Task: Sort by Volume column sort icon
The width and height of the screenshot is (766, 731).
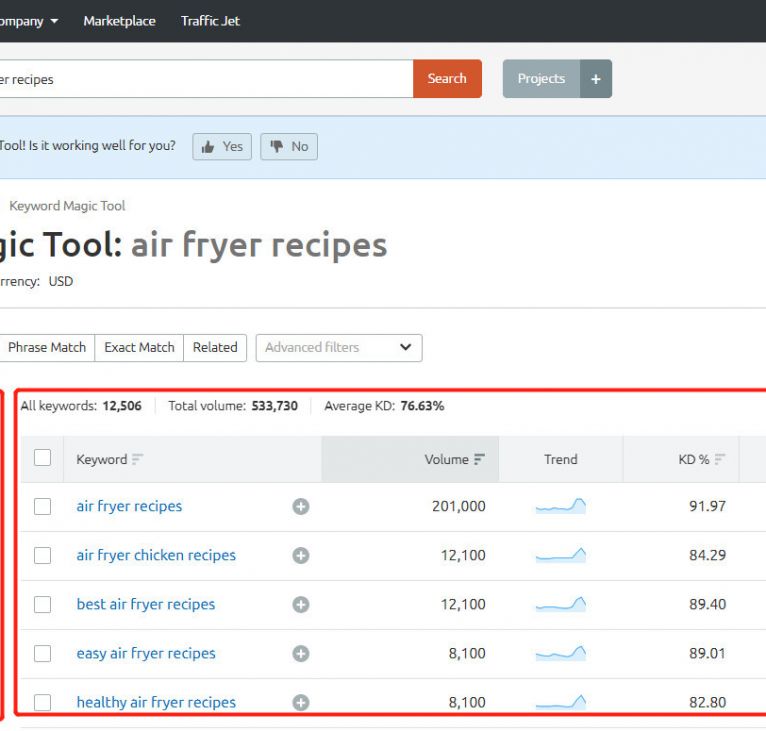Action: [480, 460]
